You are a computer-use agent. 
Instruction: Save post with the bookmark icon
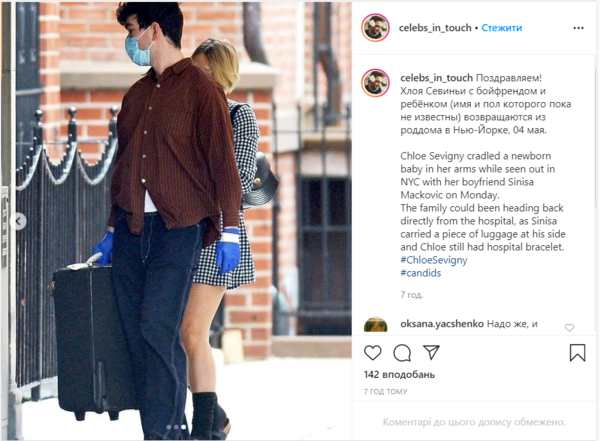click(x=577, y=353)
